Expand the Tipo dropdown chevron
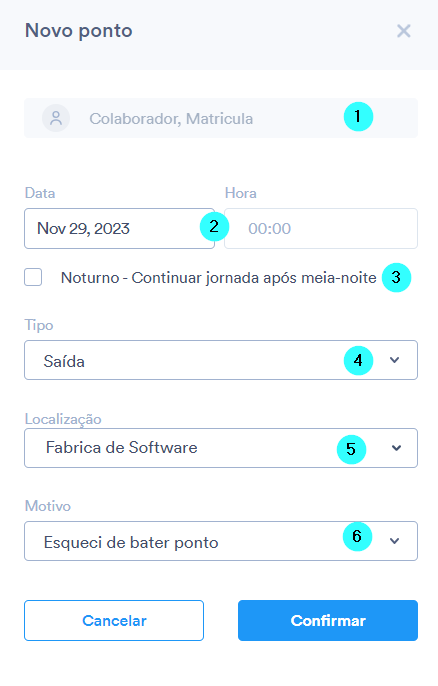The width and height of the screenshot is (438, 686). [395, 360]
